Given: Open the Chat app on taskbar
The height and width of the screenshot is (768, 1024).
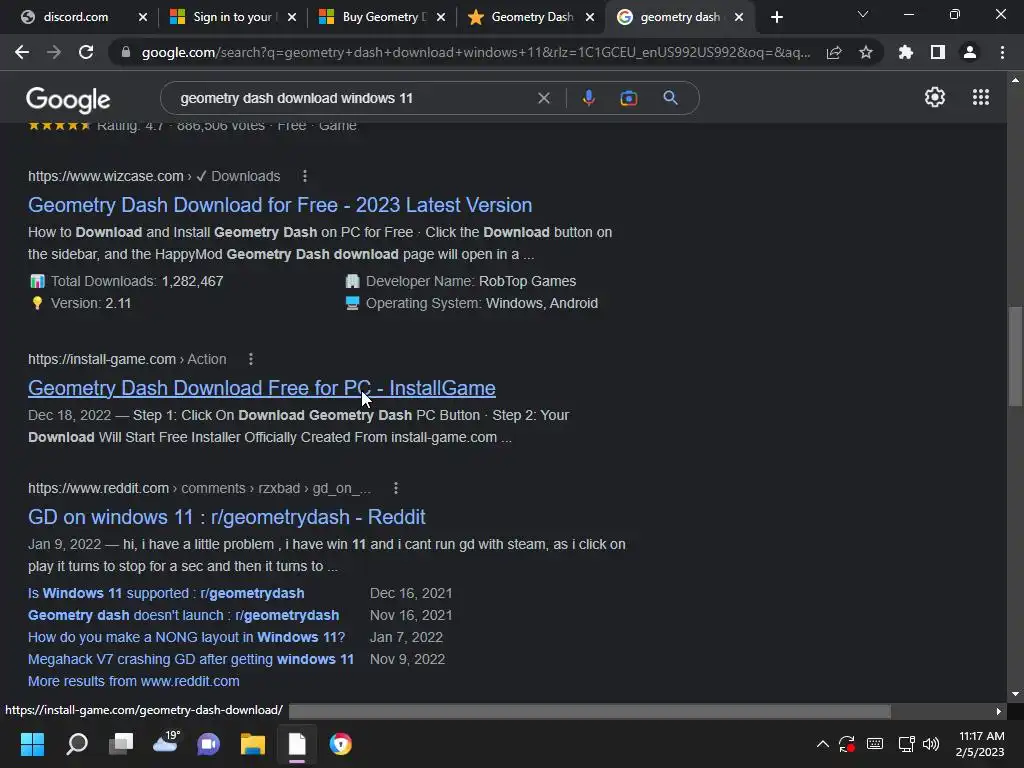Looking at the screenshot, I should pos(209,744).
